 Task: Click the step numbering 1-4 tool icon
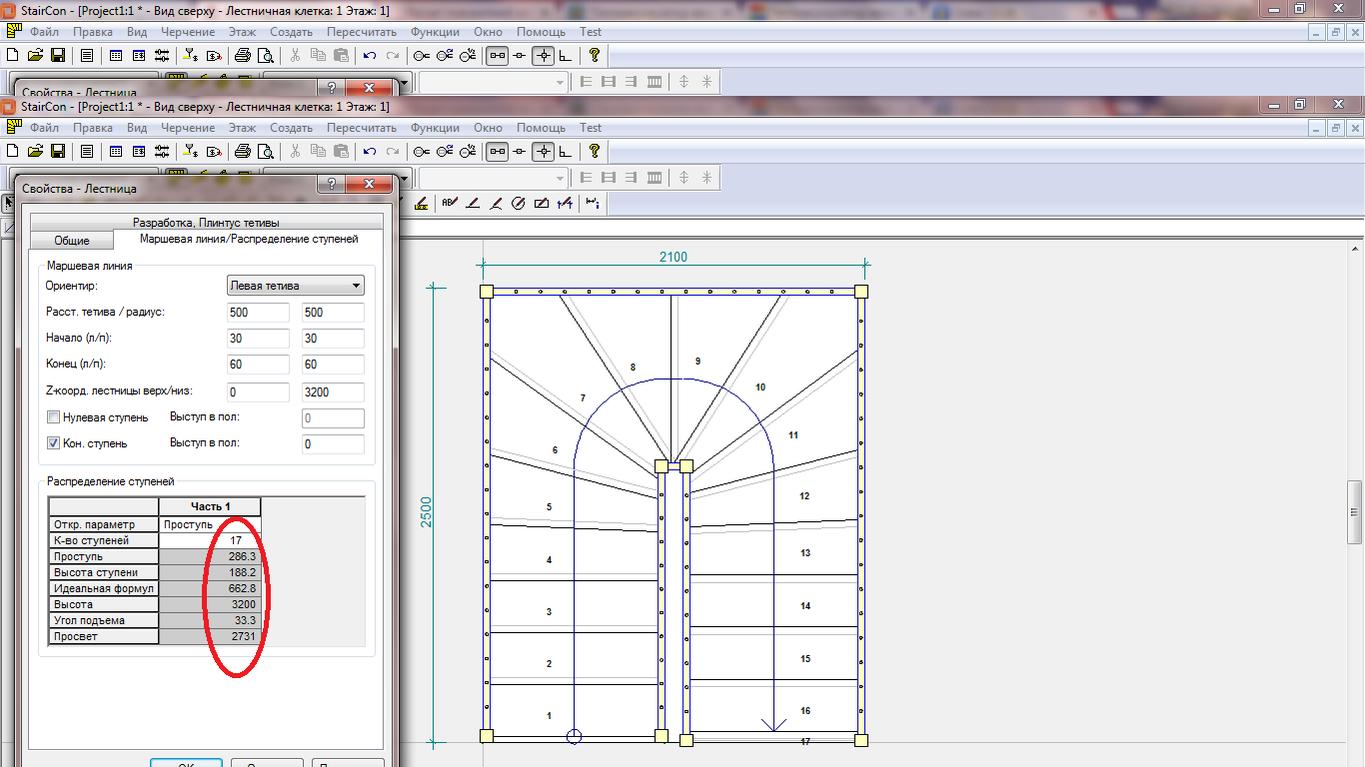[565, 203]
